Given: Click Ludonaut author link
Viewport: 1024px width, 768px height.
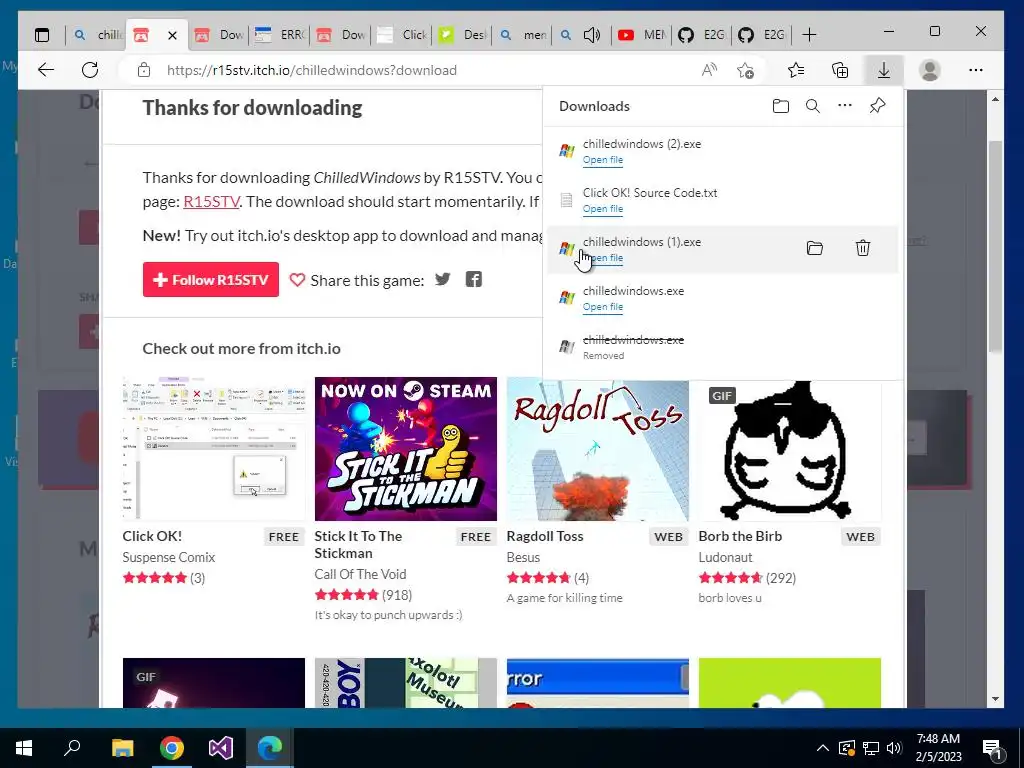Looking at the screenshot, I should pos(725,557).
